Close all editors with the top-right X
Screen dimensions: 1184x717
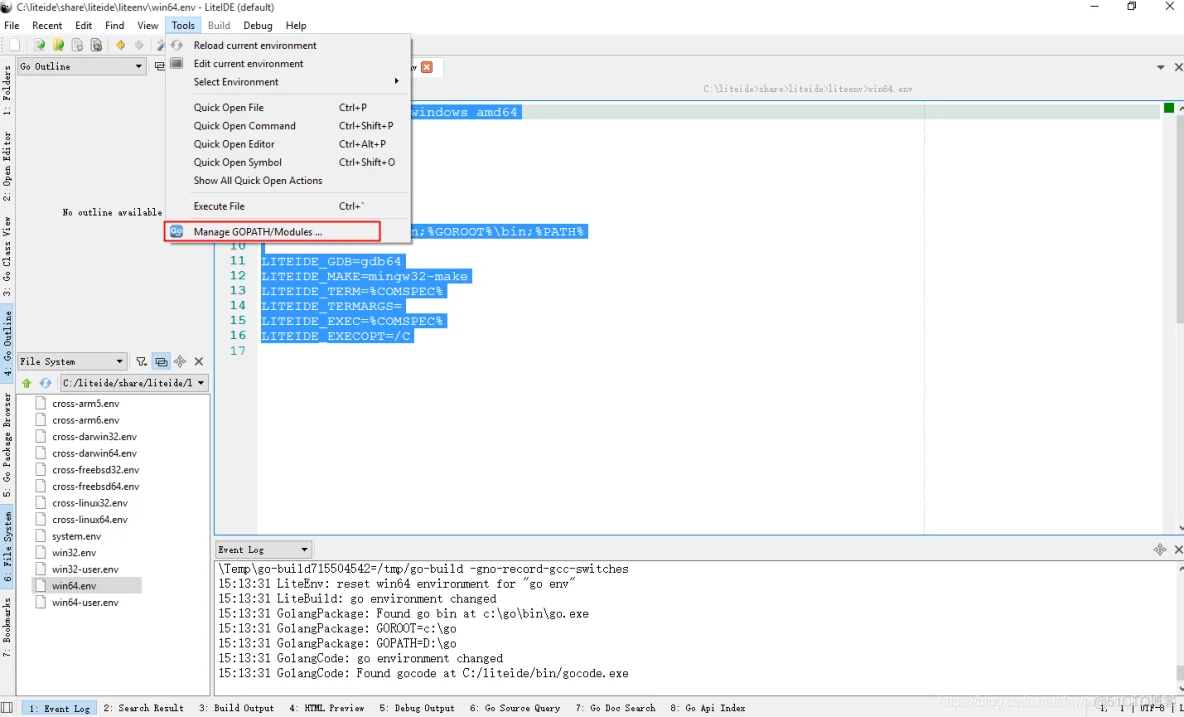[1178, 67]
